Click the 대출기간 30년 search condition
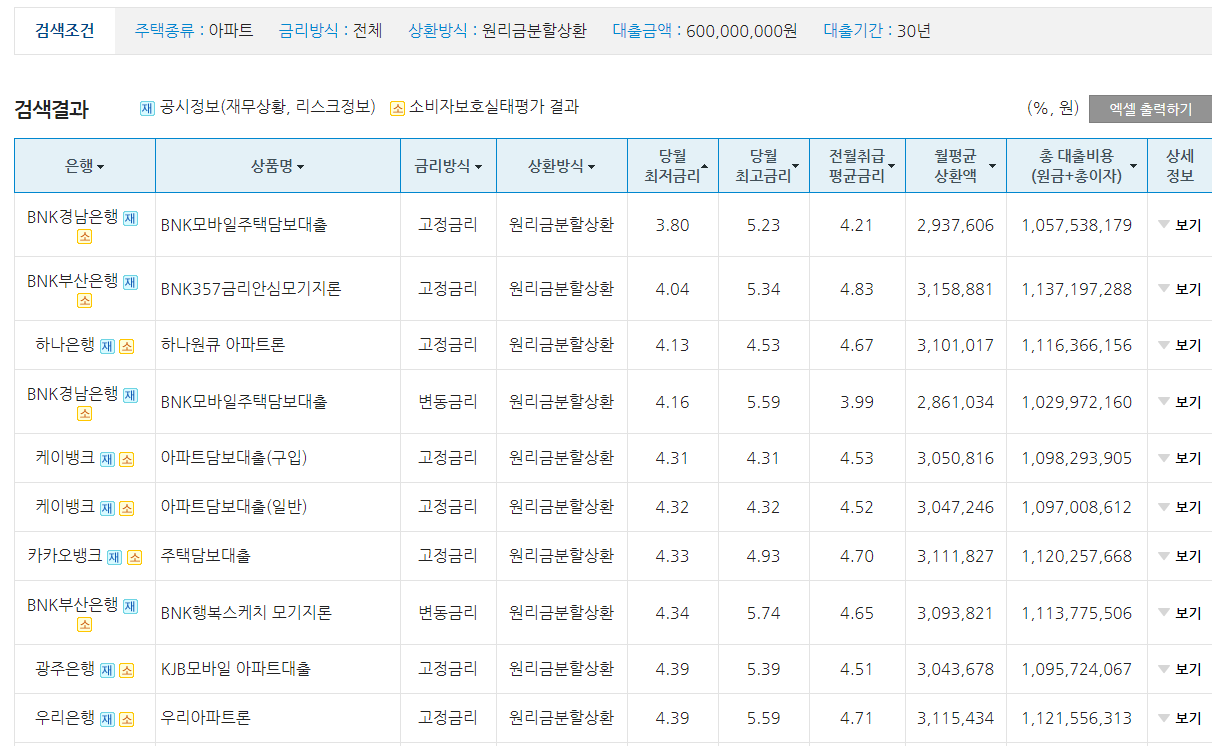 (878, 31)
